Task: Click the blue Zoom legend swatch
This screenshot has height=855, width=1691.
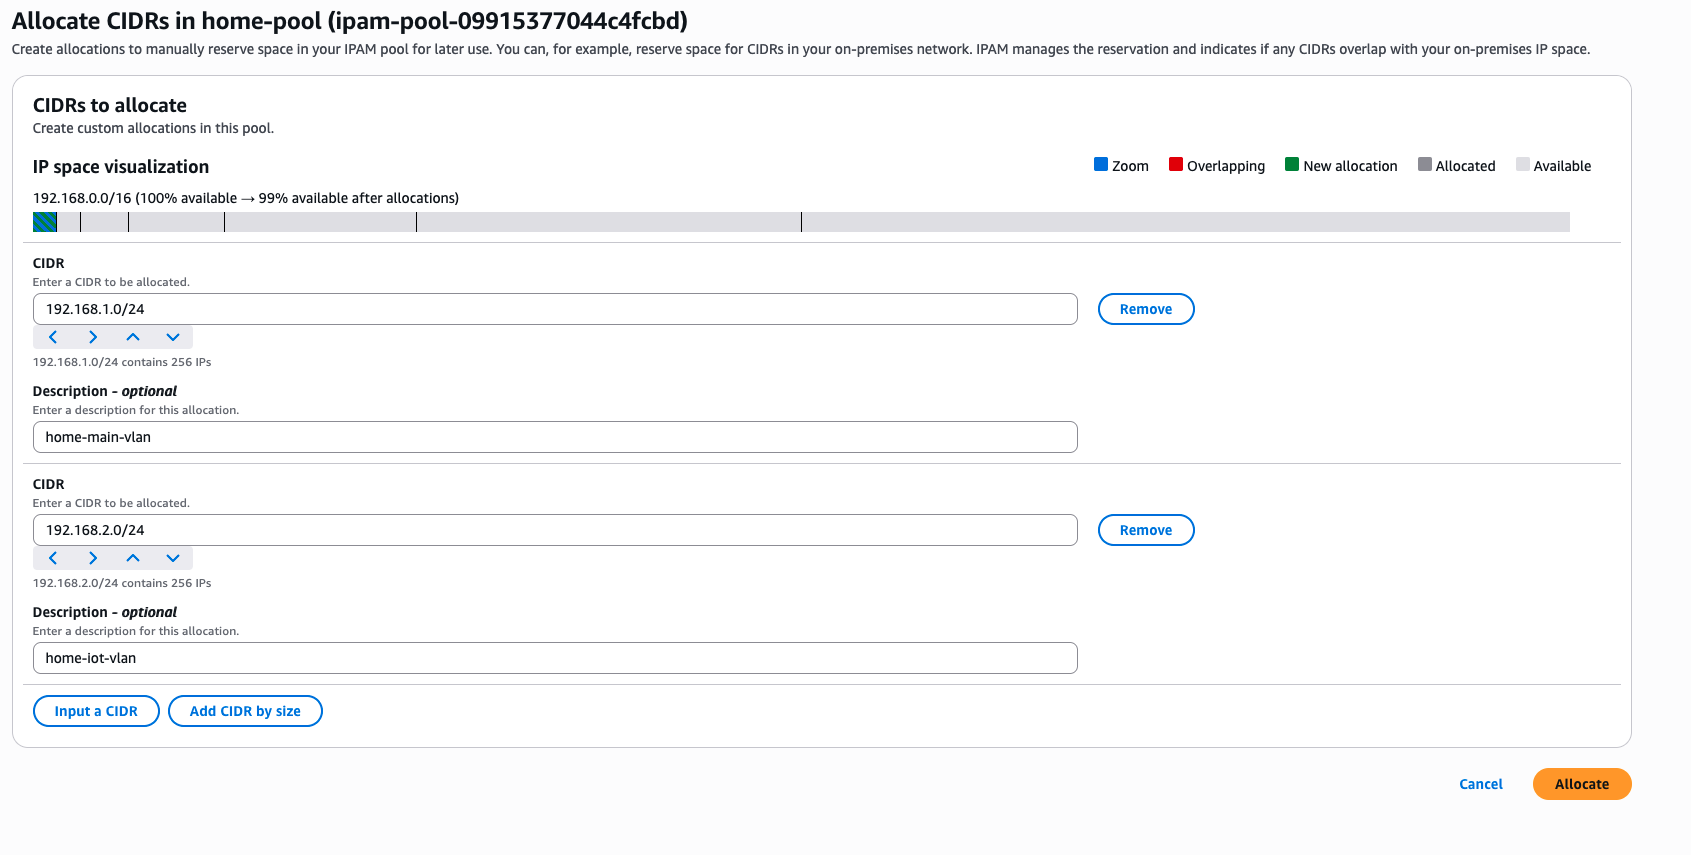Action: (1101, 165)
